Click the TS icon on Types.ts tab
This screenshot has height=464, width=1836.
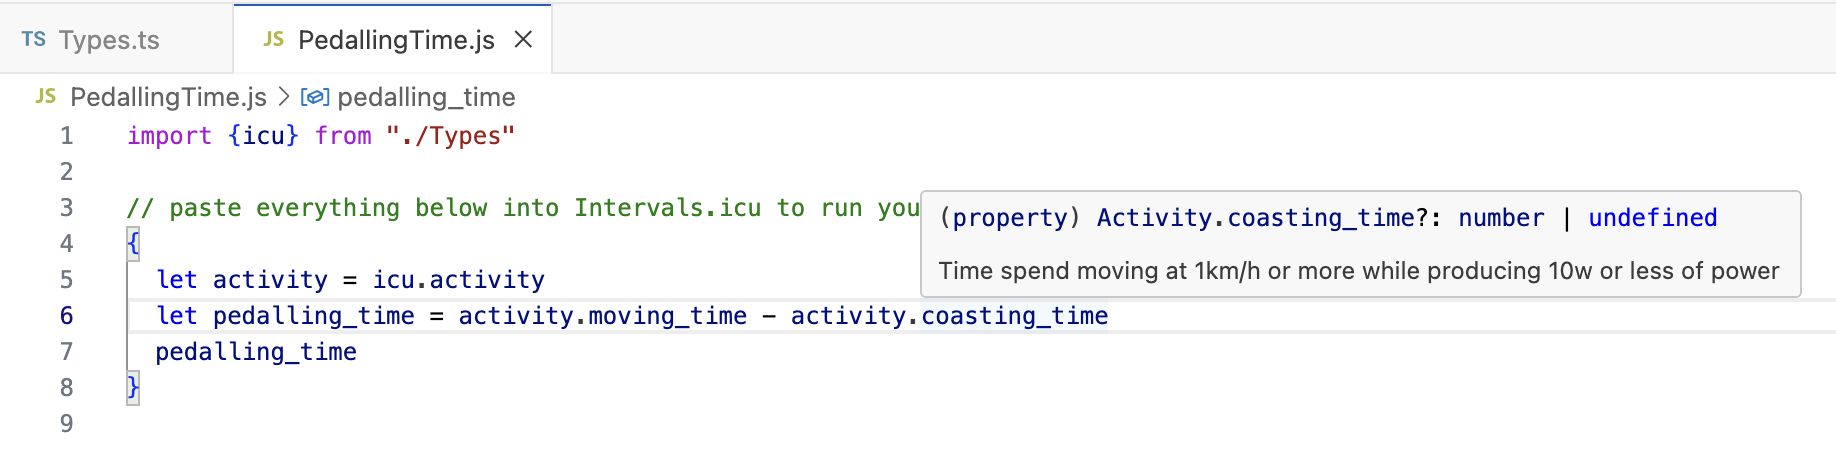(34, 39)
